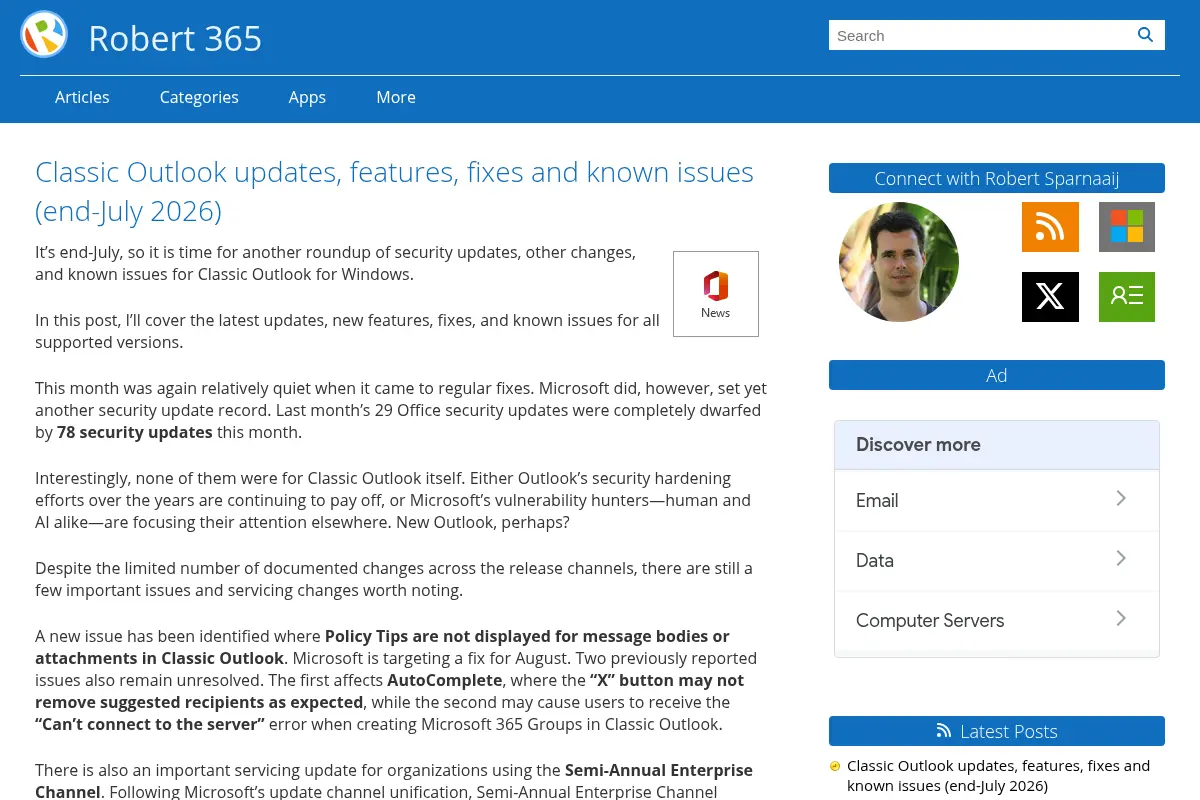Open the green contact card icon
The width and height of the screenshot is (1200, 800).
(1127, 297)
